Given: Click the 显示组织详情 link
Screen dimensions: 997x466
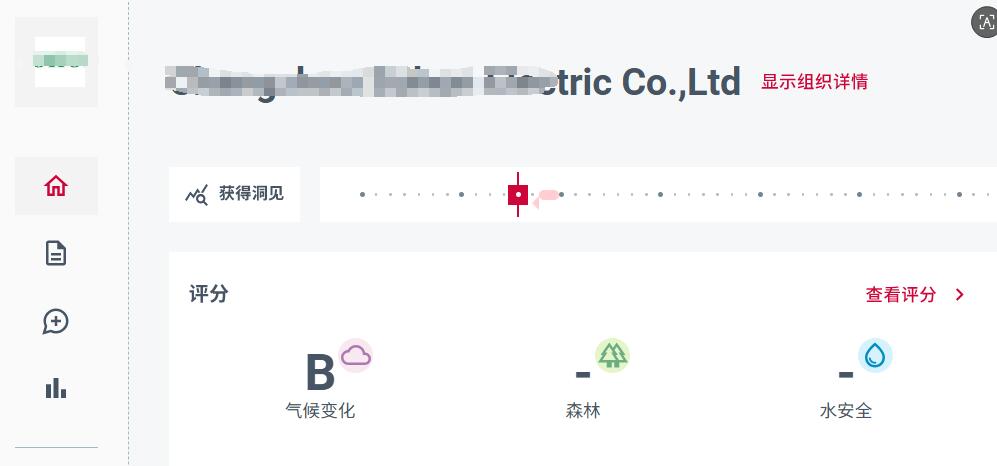Looking at the screenshot, I should coord(814,82).
